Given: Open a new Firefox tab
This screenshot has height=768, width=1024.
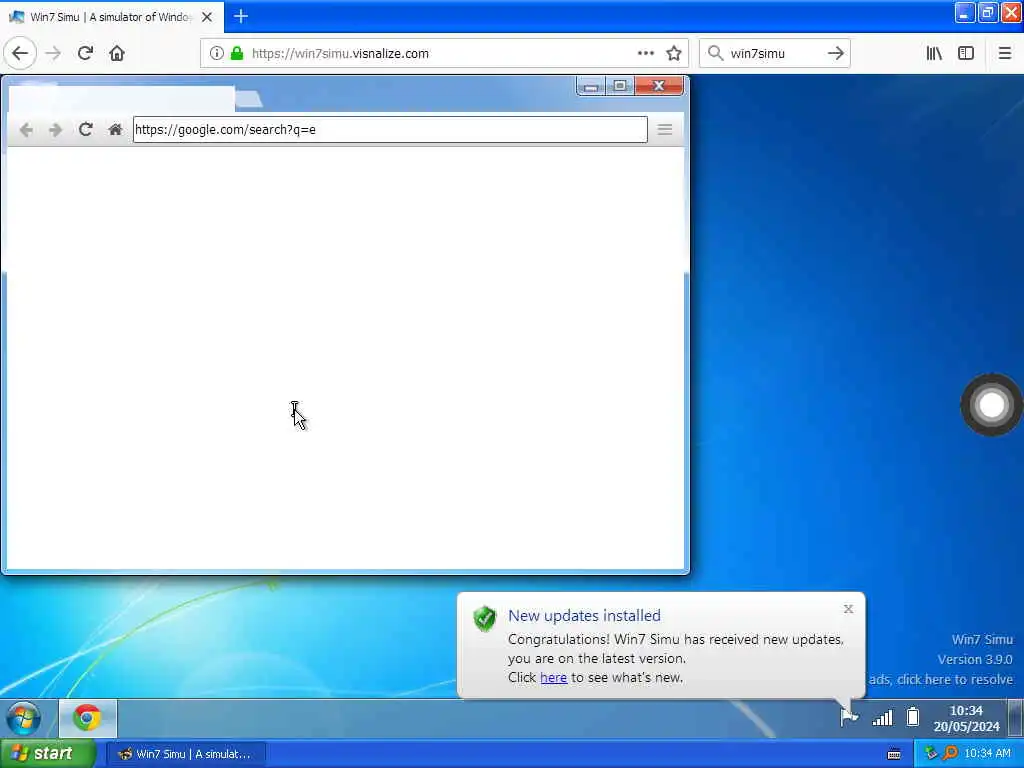Looking at the screenshot, I should tap(241, 16).
